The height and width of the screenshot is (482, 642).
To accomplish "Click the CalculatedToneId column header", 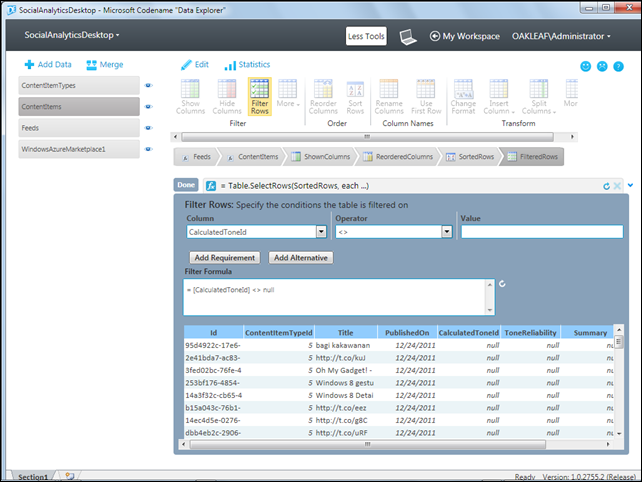I will [469, 333].
